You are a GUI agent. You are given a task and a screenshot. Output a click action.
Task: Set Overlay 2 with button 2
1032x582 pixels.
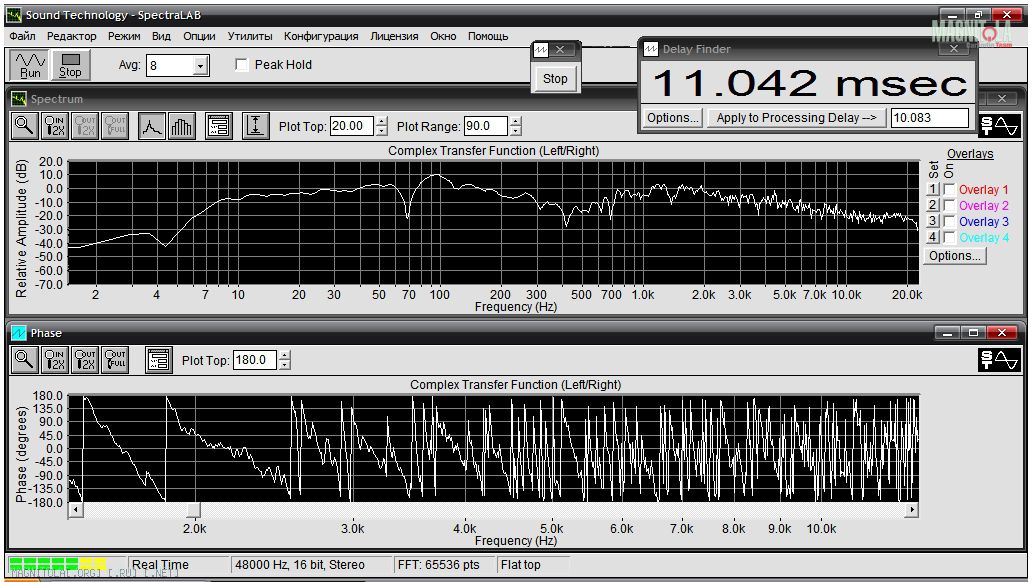click(x=932, y=205)
